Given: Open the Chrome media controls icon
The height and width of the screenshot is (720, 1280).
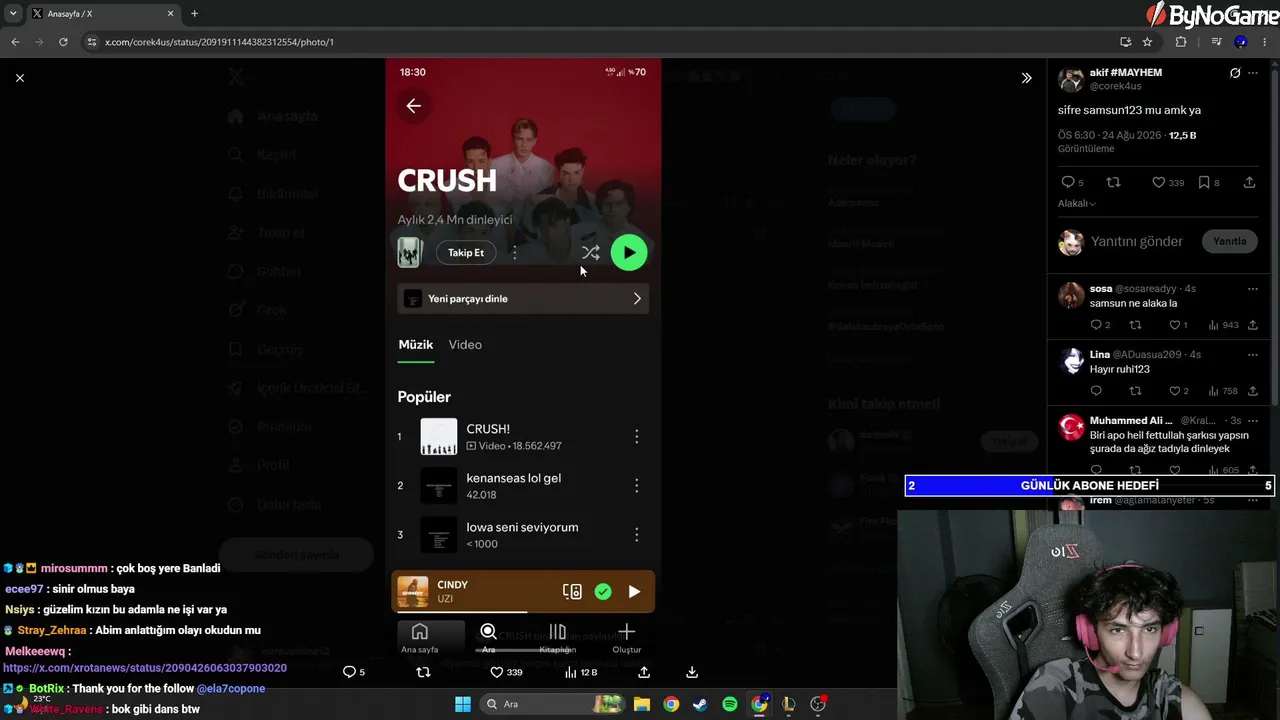Looking at the screenshot, I should (x=1216, y=42).
